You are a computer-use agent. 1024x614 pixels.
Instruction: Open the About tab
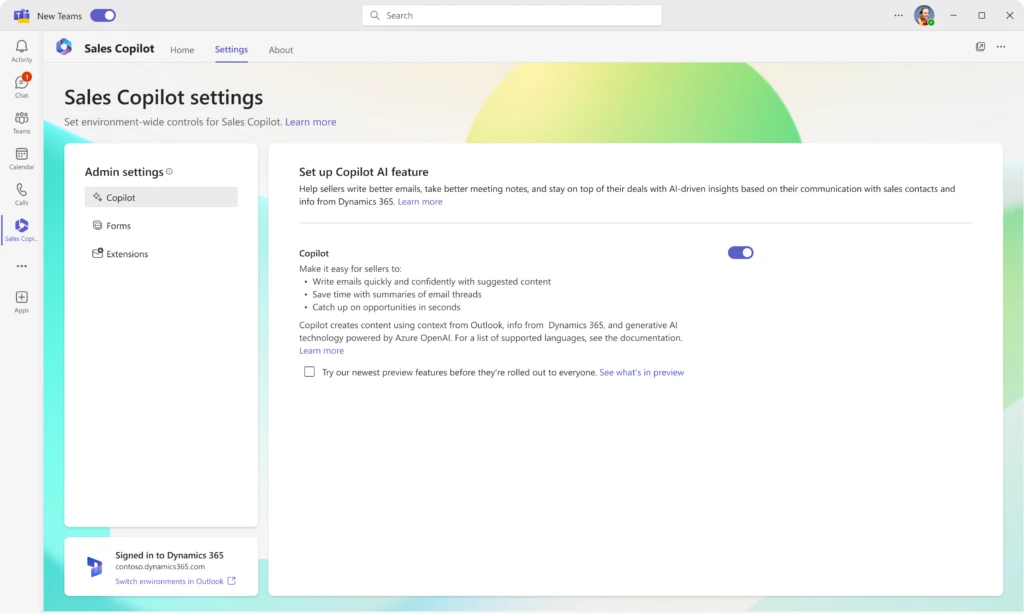click(x=280, y=49)
